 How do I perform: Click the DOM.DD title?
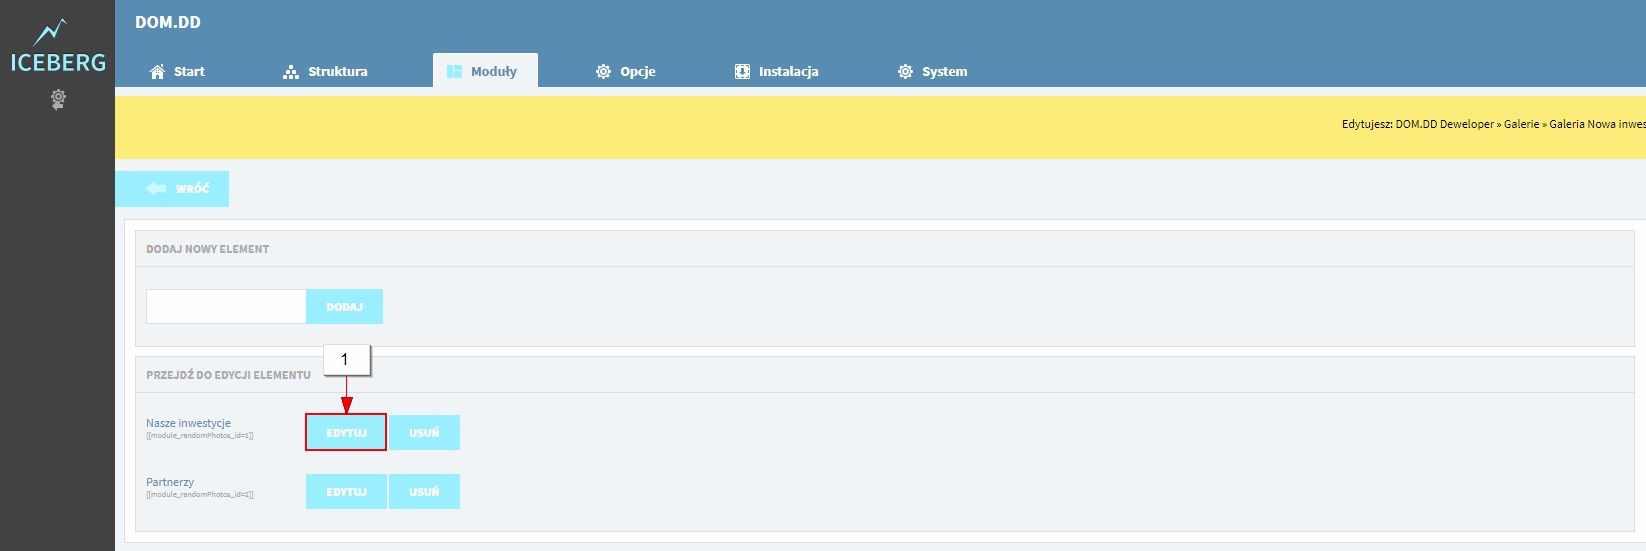click(168, 22)
